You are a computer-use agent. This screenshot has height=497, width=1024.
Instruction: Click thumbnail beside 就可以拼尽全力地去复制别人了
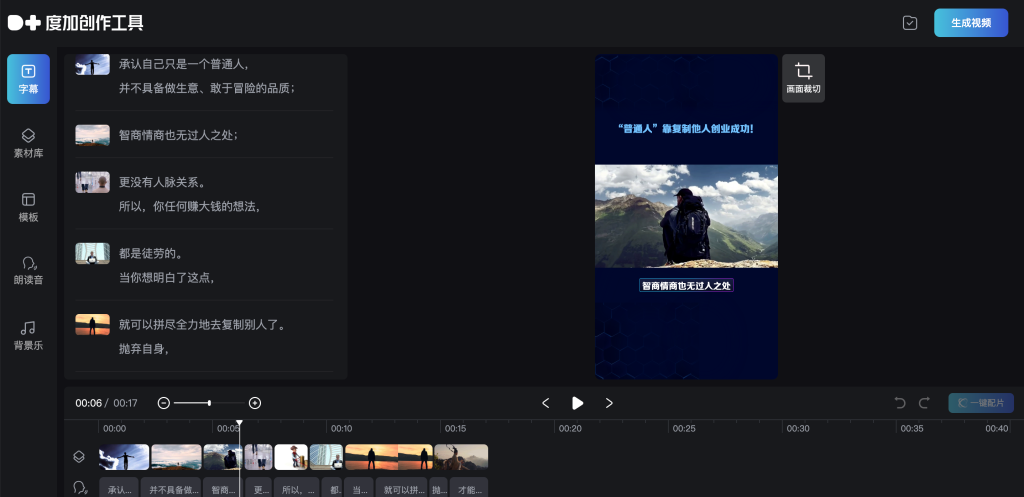(92, 325)
